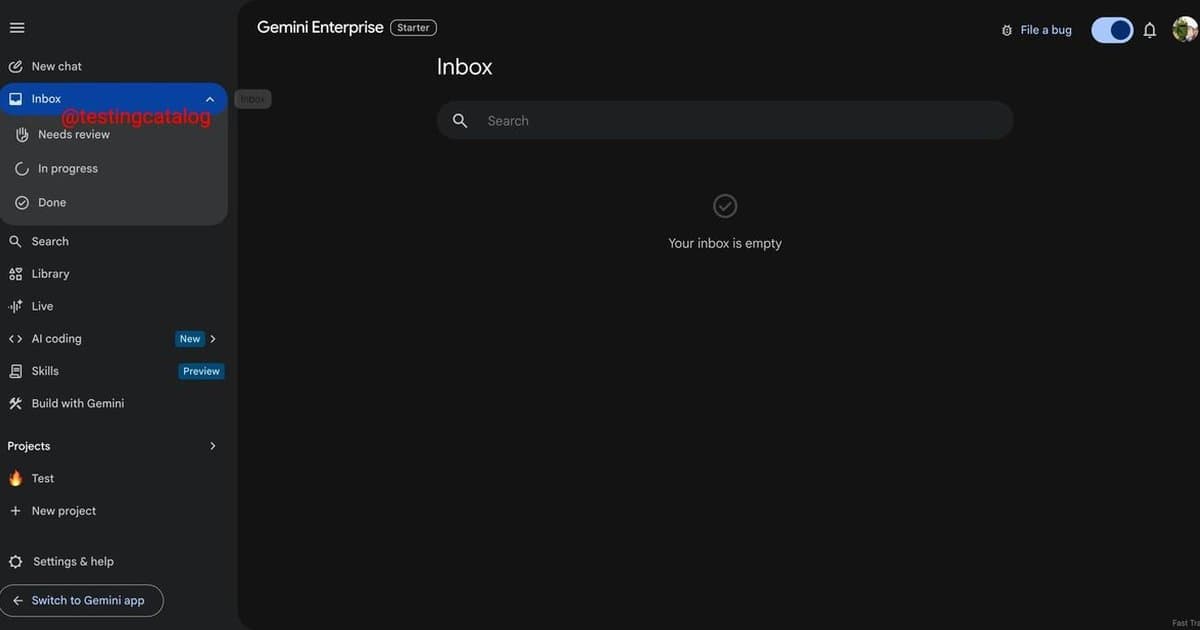Viewport: 1200px width, 630px height.
Task: Click the Settings & help gear icon
Action: coord(15,562)
